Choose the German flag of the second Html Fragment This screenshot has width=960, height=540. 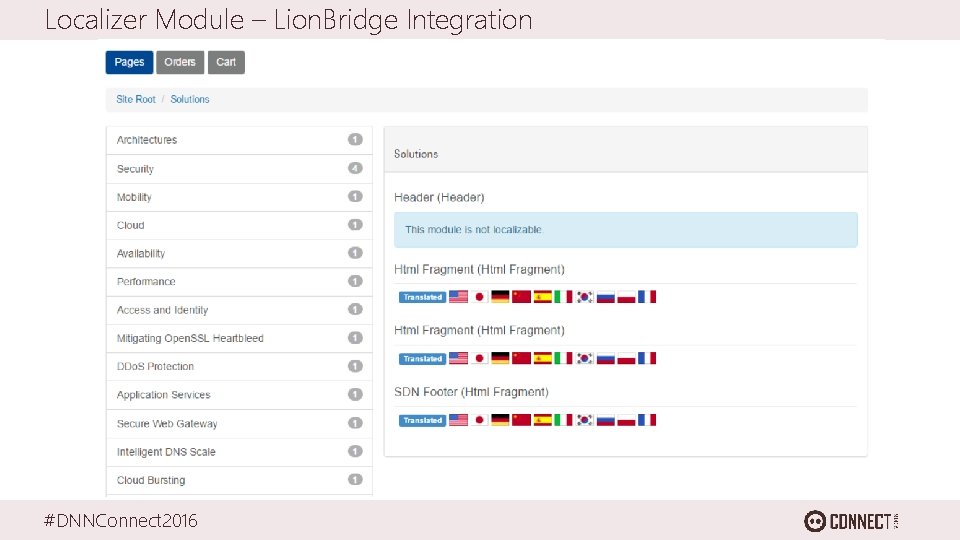pyautogui.click(x=500, y=358)
